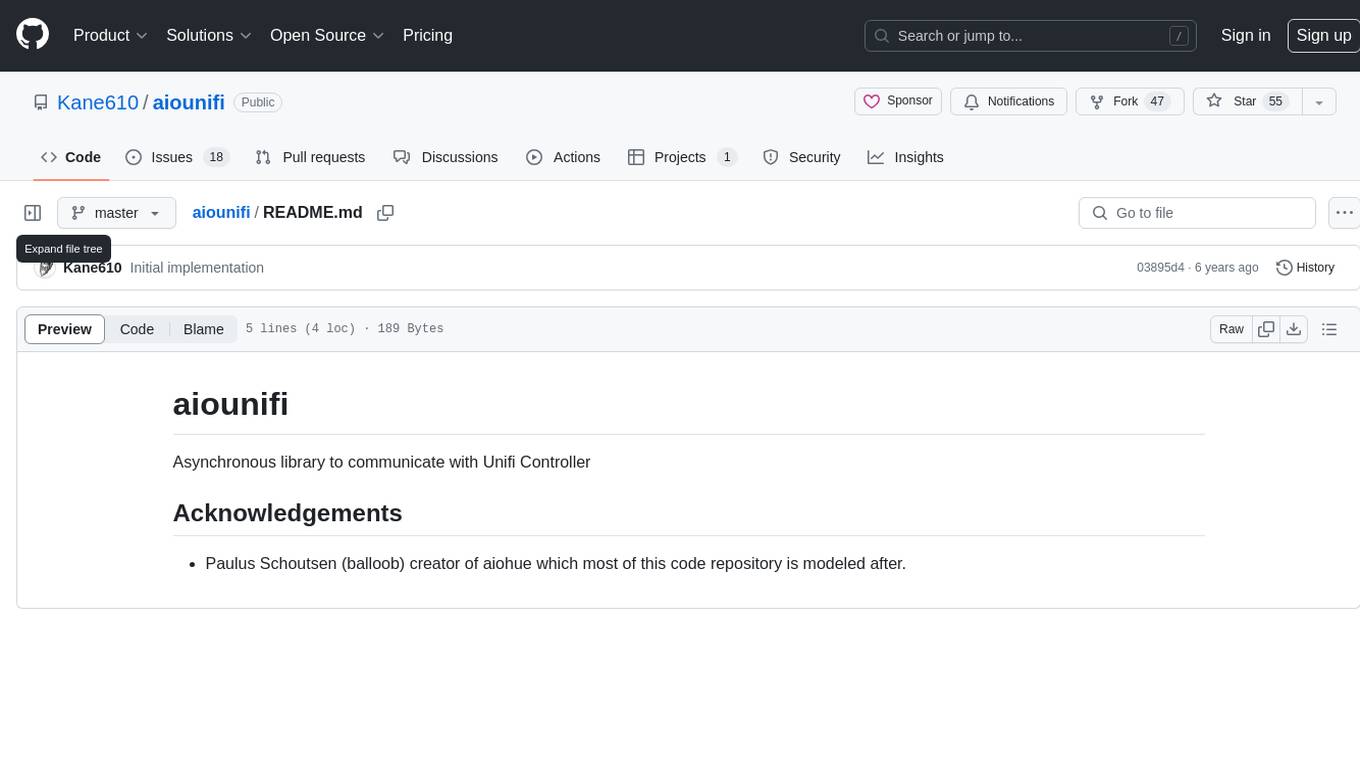Expand the Product menu
The width and height of the screenshot is (1360, 764).
coord(110,35)
